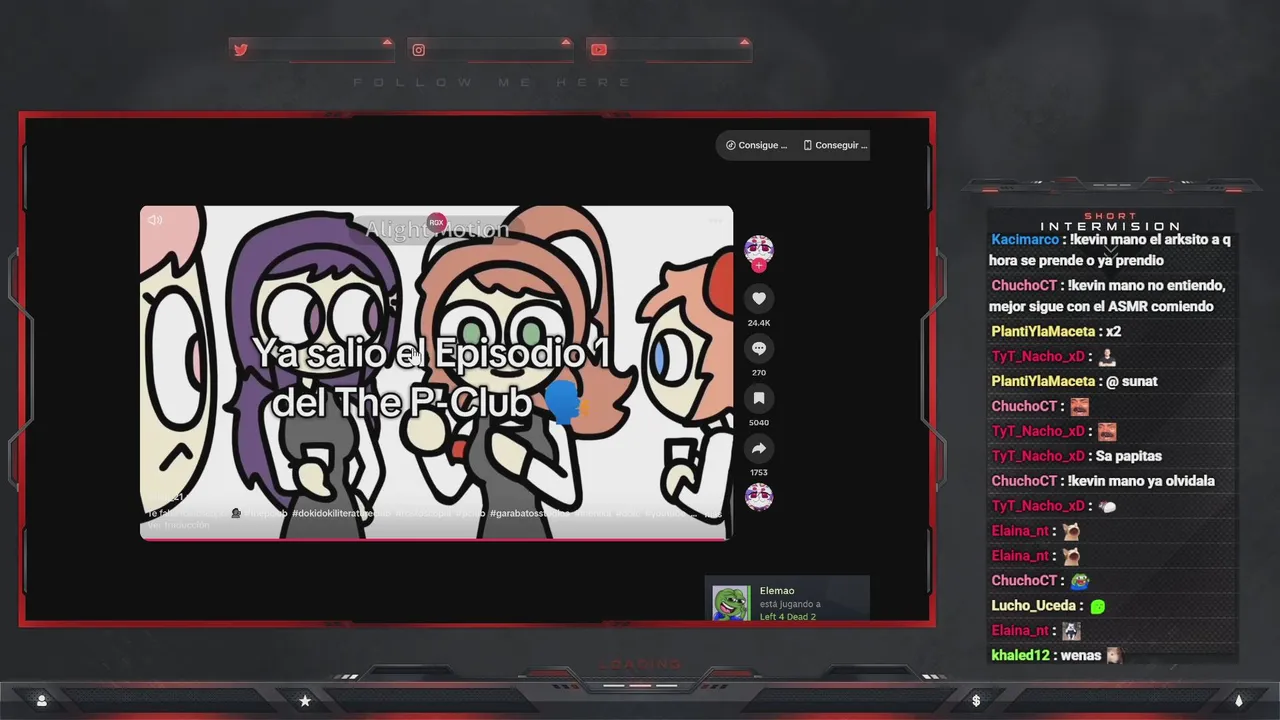
Task: Click the Twitter bird icon in overlay
Action: pos(240,50)
